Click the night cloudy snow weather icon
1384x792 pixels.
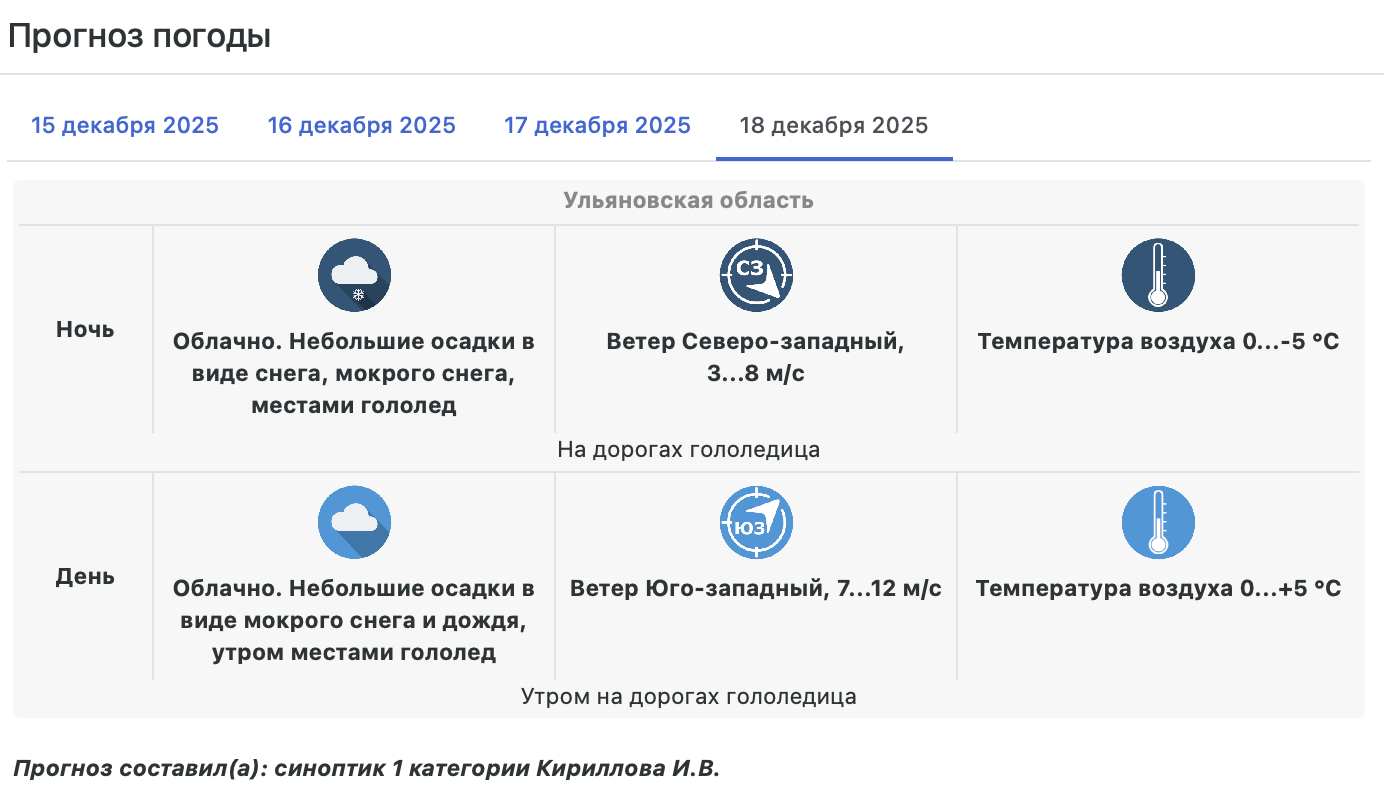[x=354, y=275]
